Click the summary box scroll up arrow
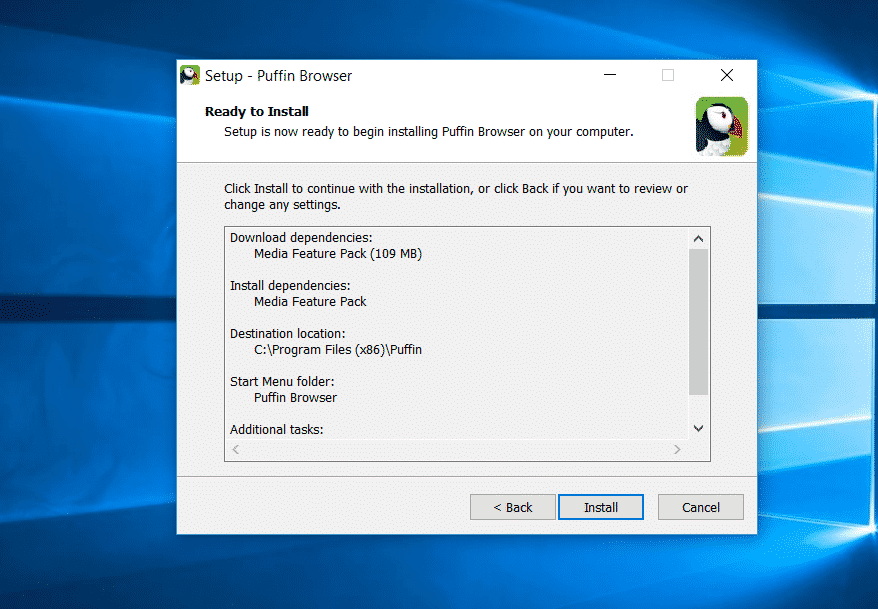878x609 pixels. tap(698, 239)
